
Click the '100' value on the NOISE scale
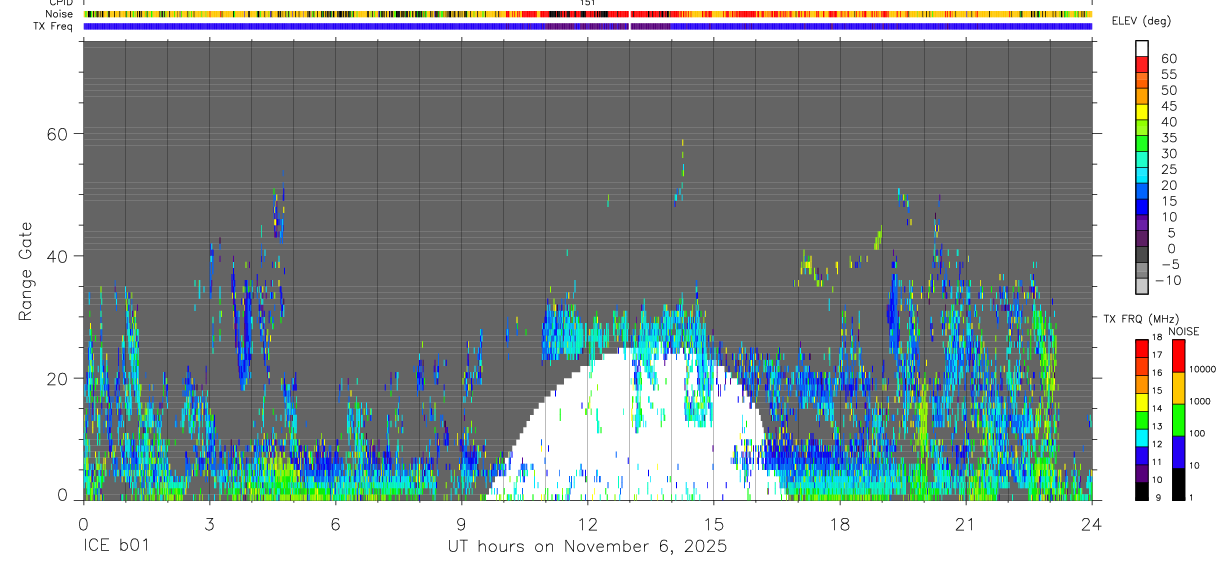point(1198,434)
